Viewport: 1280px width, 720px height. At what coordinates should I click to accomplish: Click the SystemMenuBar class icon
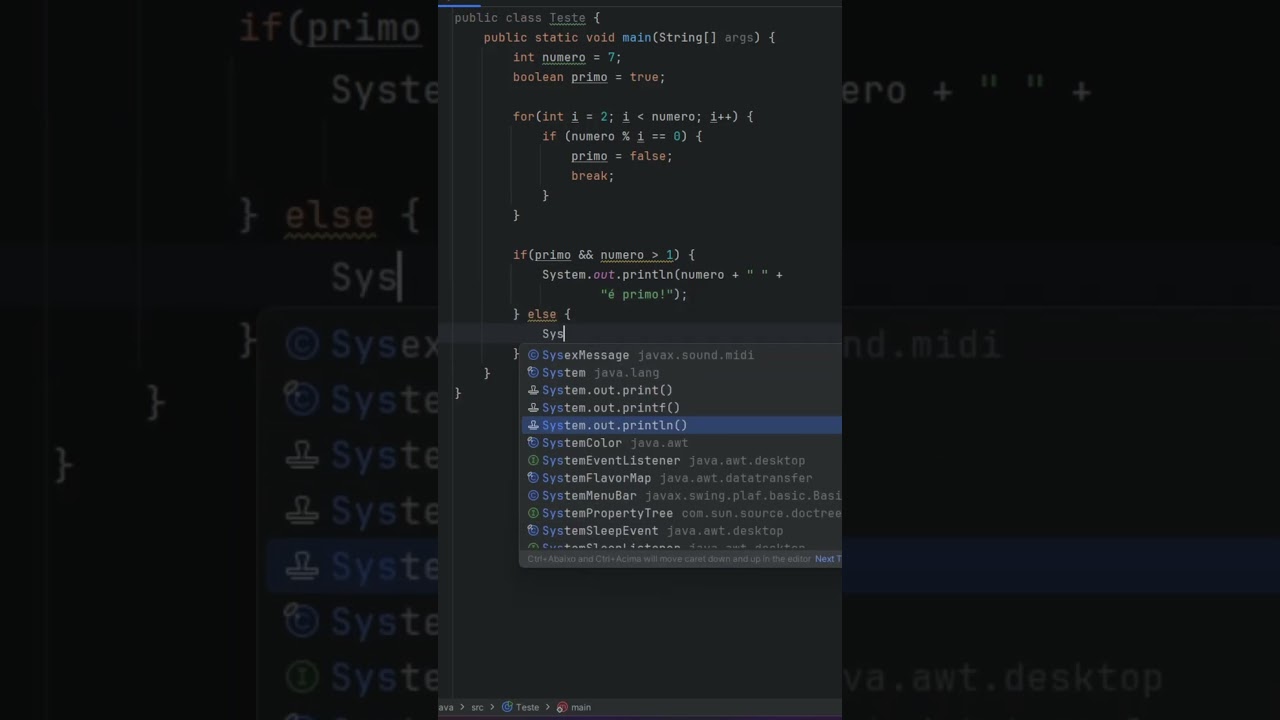533,495
